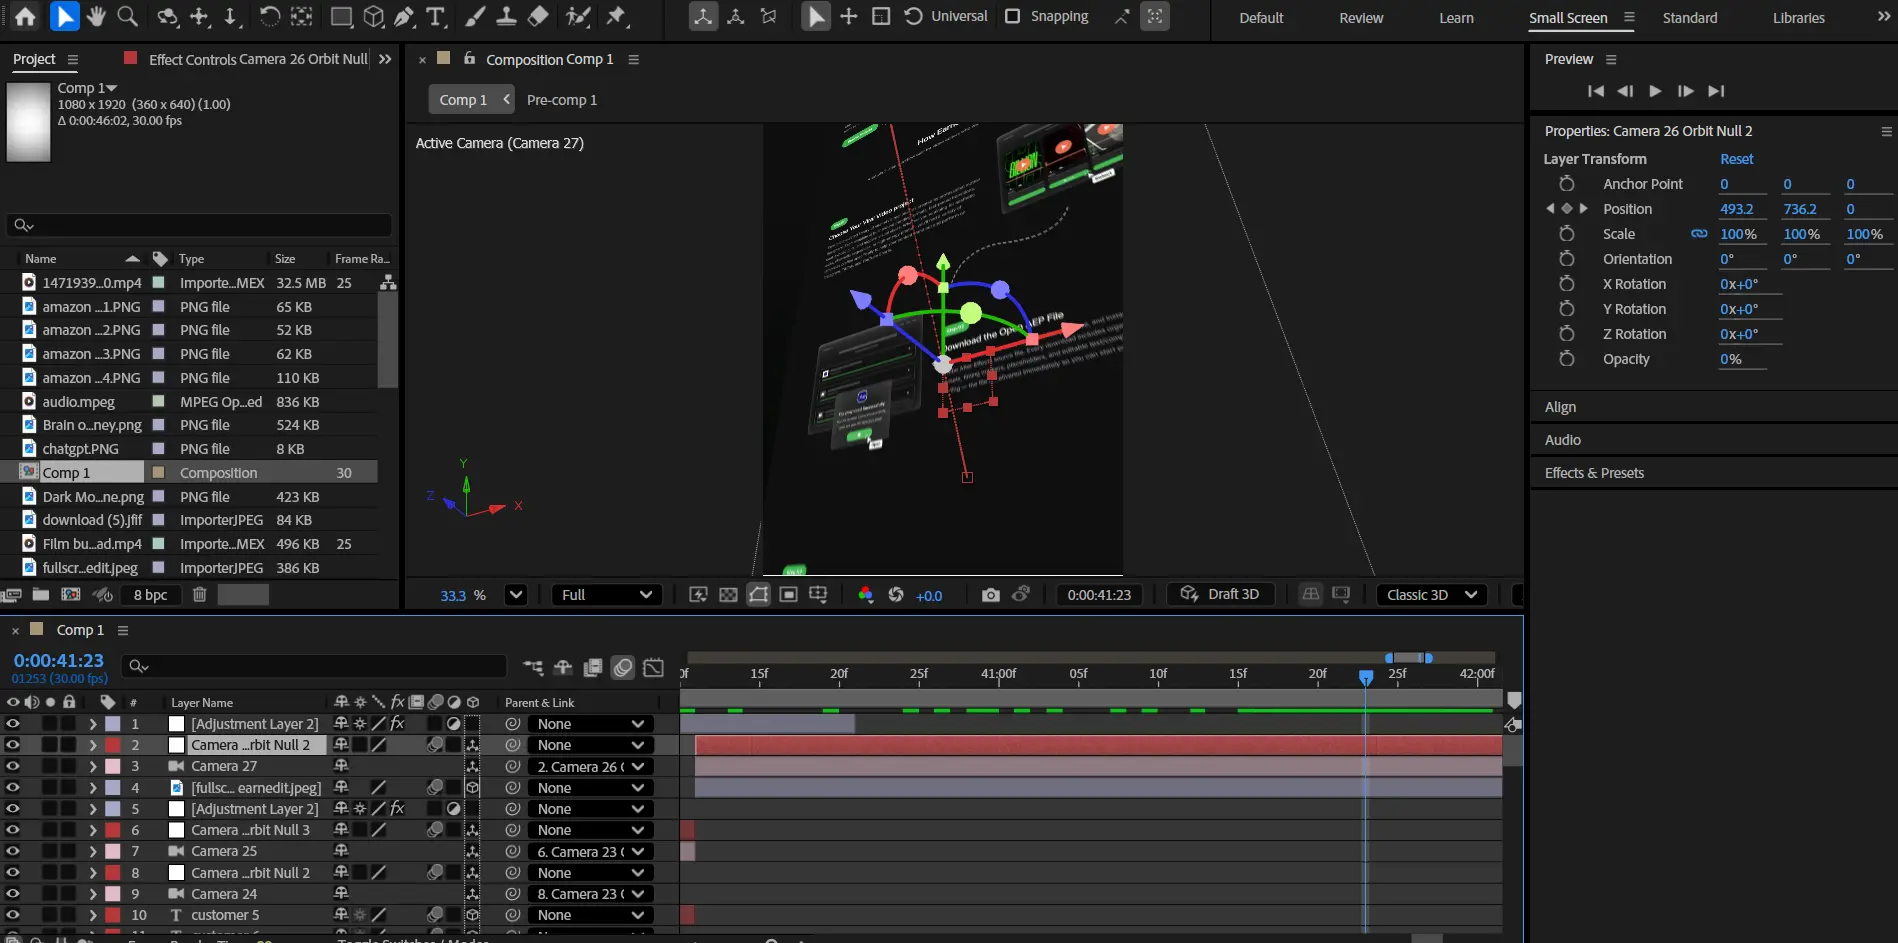Screen dimensions: 1898x943
Task: Expand the customer 5 layer properties
Action: tap(92, 915)
